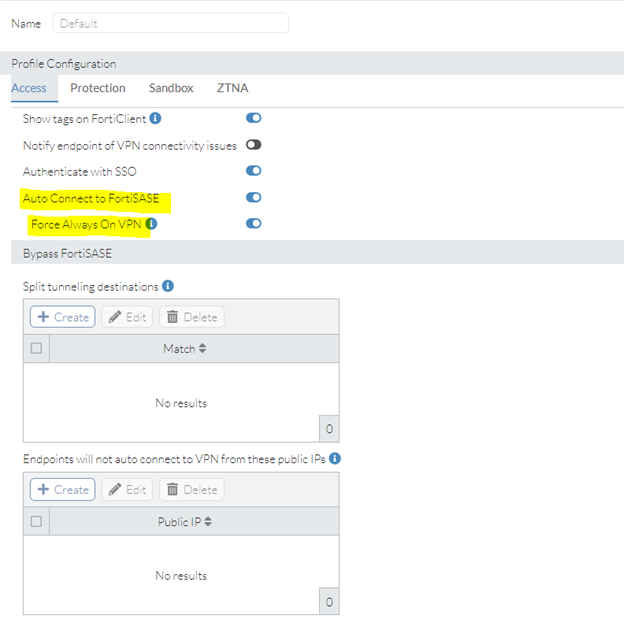Image resolution: width=624 pixels, height=634 pixels.
Task: Click Delete in the public IPs toolbar
Action: pos(191,490)
